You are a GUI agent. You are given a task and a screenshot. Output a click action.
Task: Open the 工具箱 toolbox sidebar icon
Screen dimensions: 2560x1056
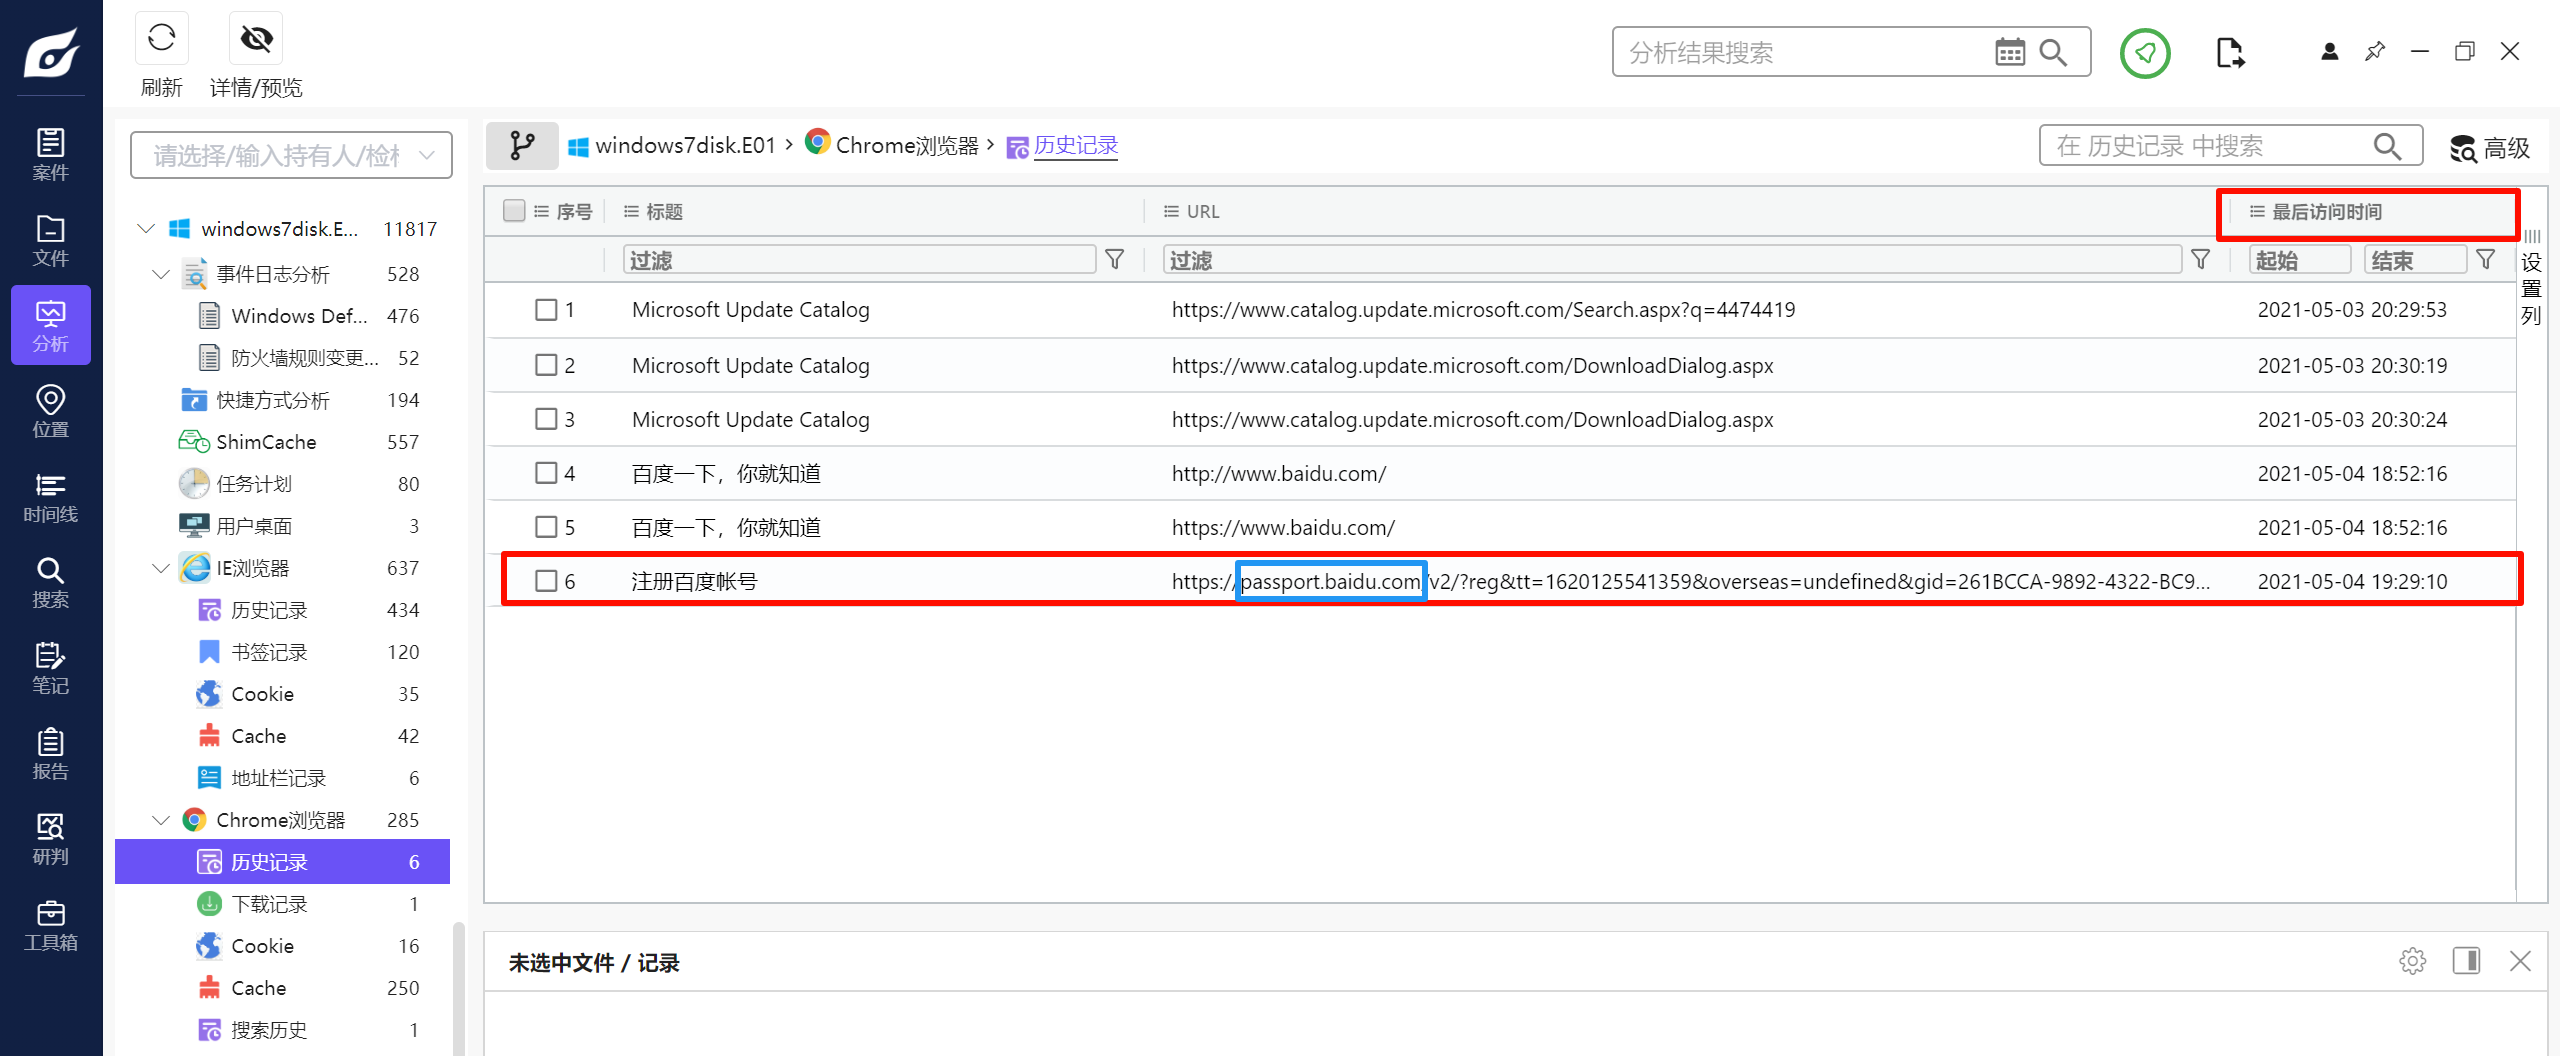51,925
